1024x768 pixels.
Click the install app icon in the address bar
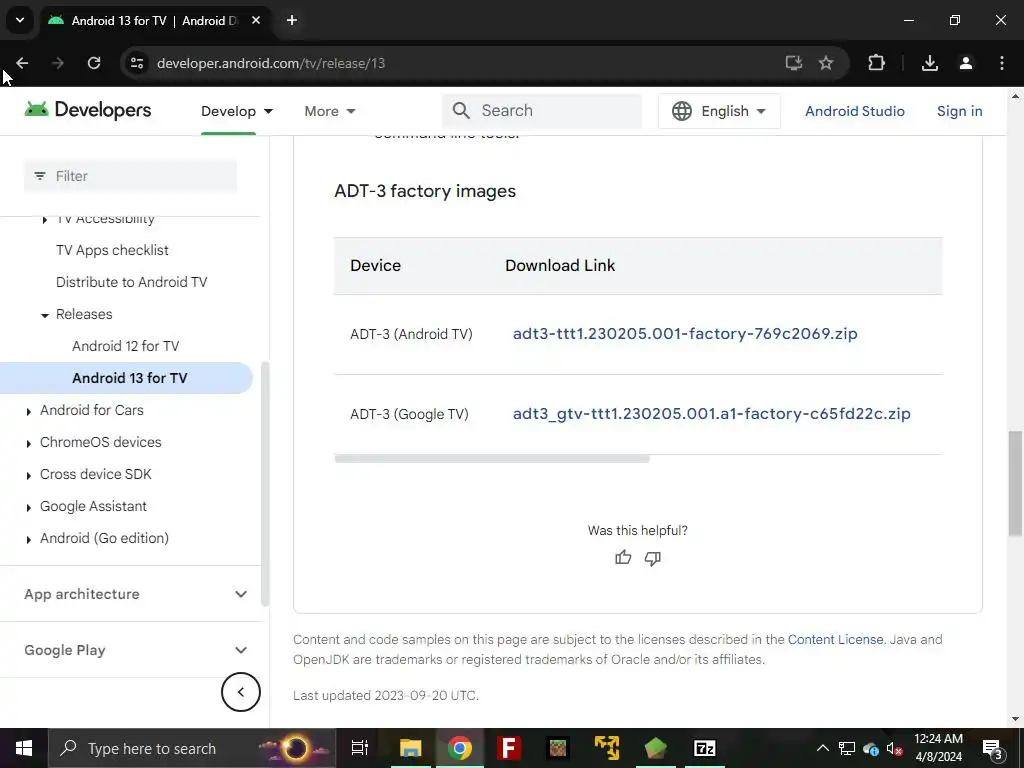pyautogui.click(x=793, y=63)
